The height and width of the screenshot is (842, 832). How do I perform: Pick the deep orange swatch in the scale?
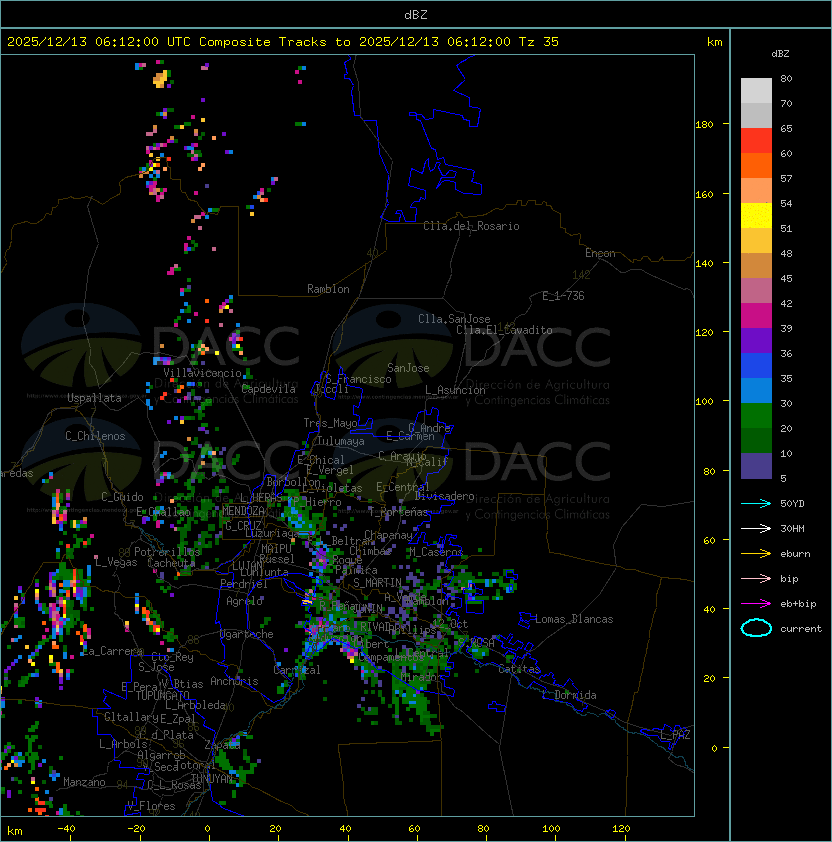click(x=756, y=166)
